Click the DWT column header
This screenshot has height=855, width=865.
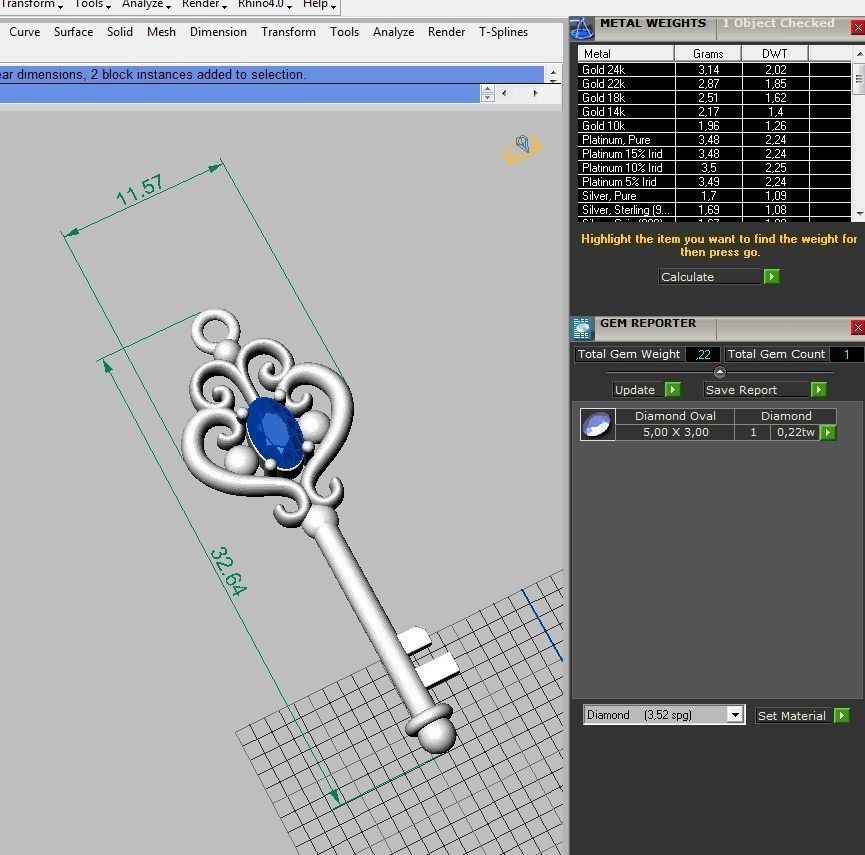(775, 54)
